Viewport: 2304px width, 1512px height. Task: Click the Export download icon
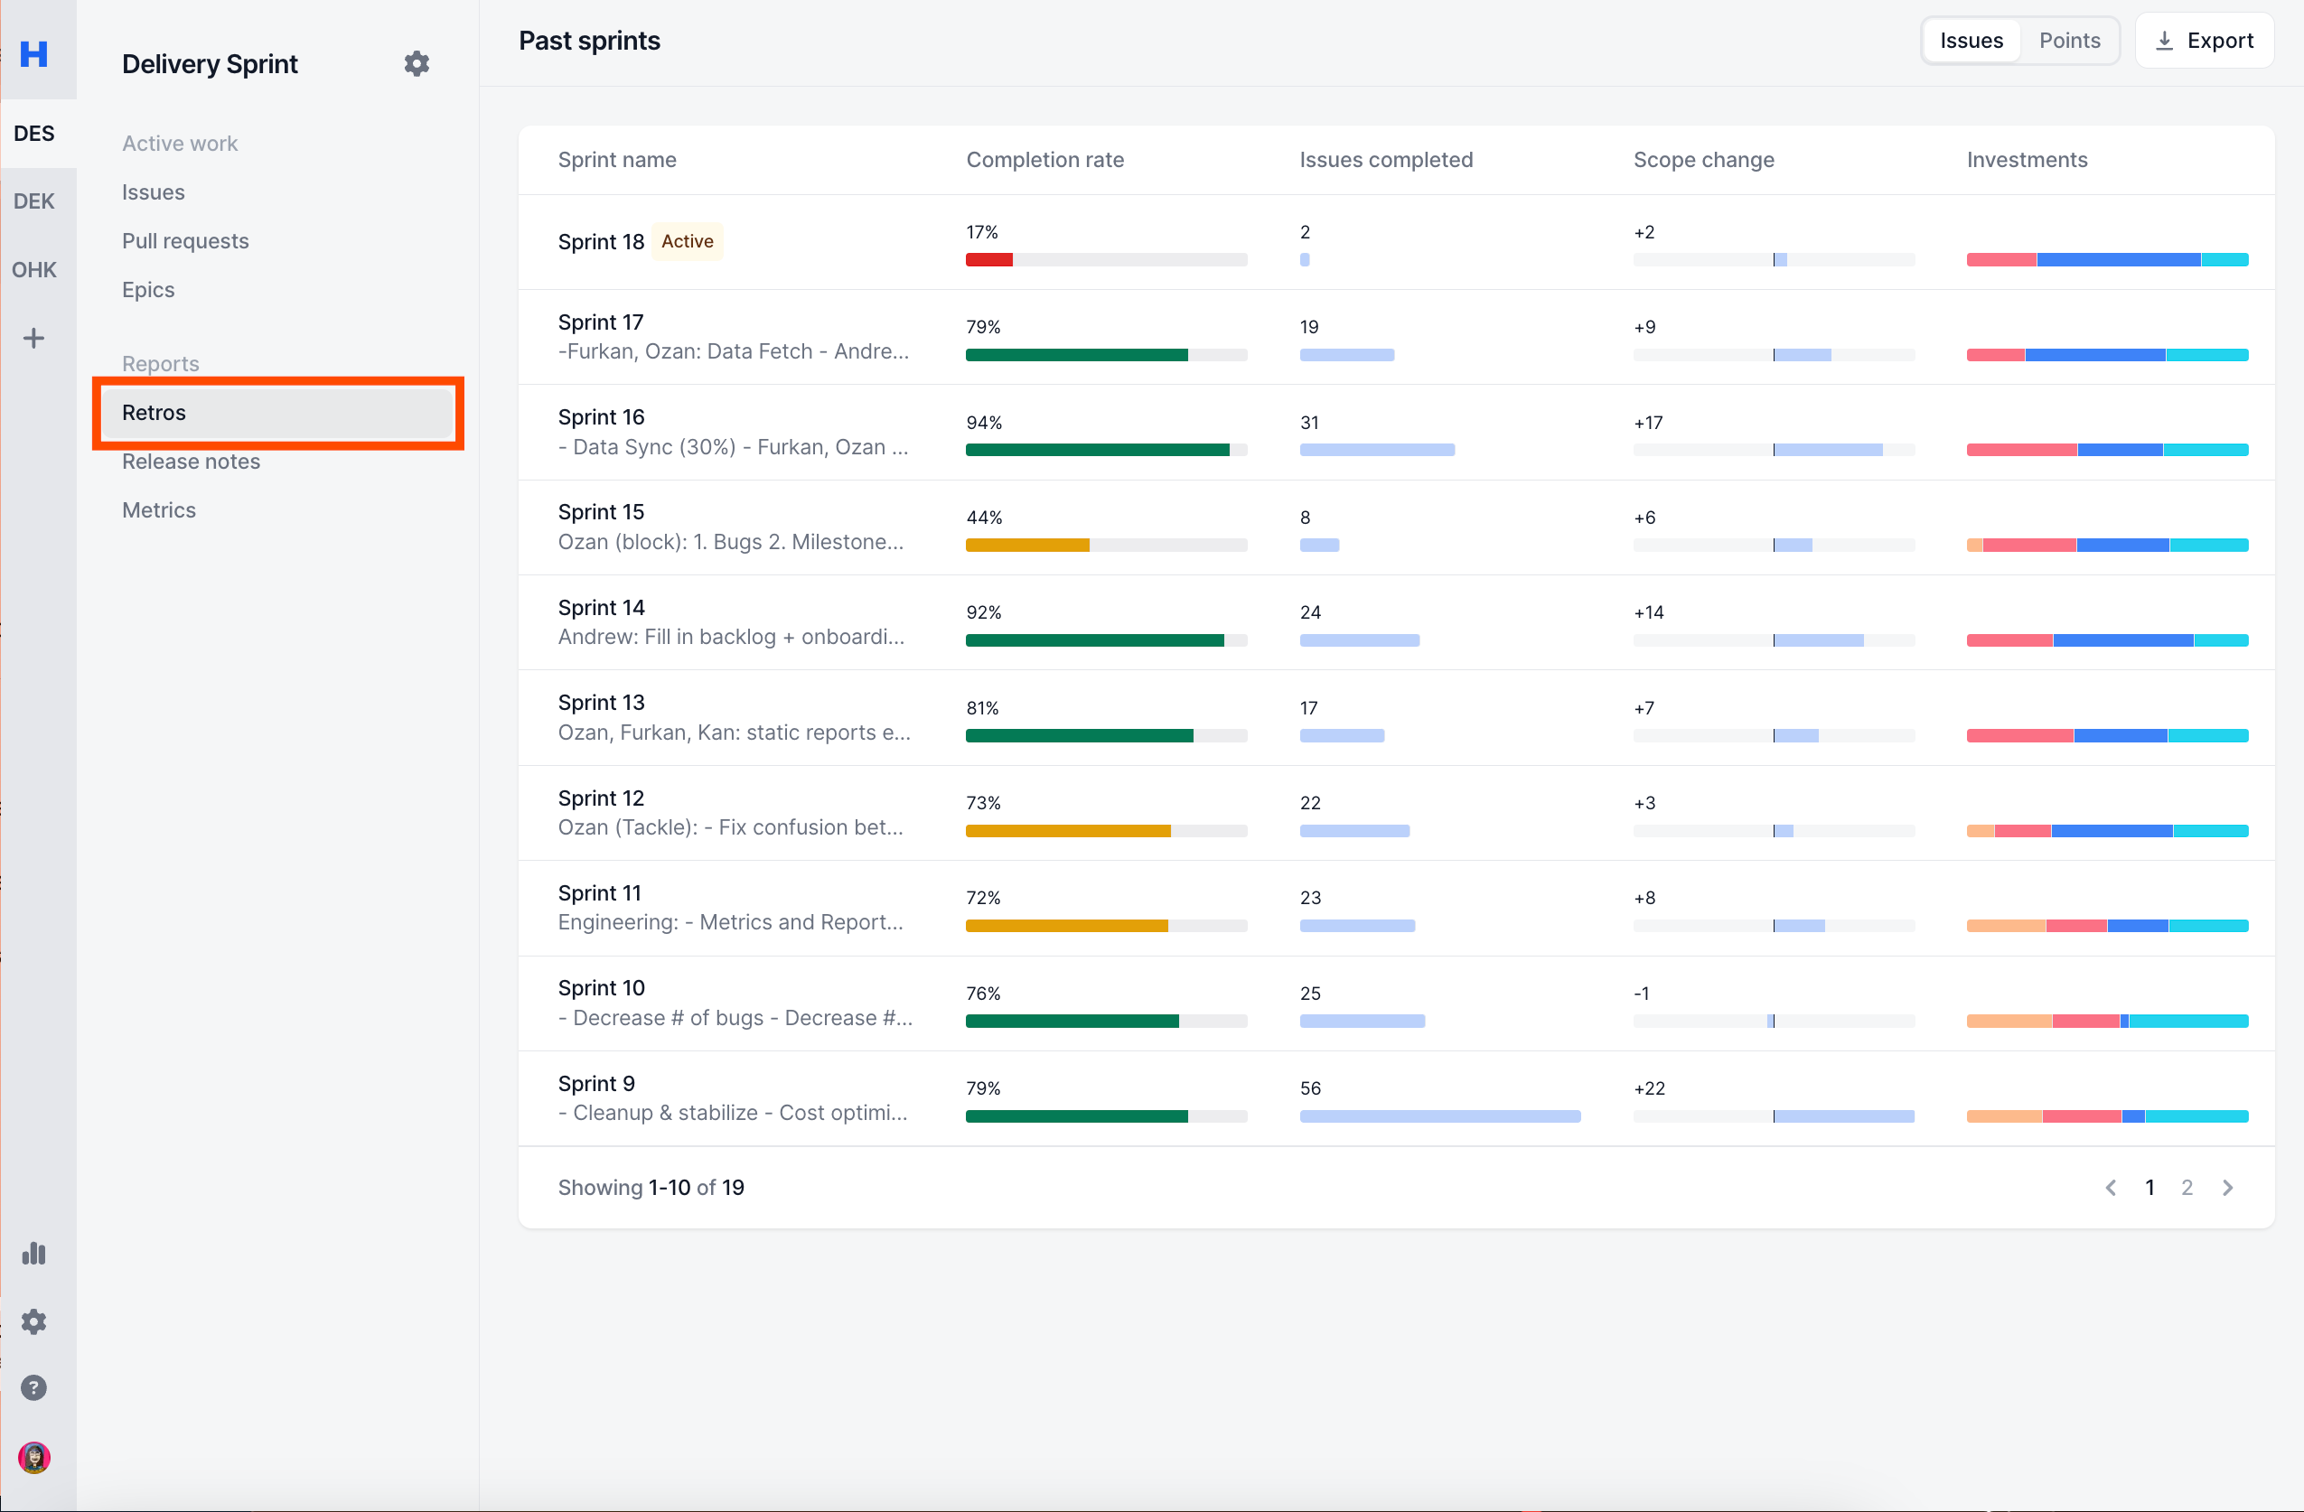[x=2164, y=41]
